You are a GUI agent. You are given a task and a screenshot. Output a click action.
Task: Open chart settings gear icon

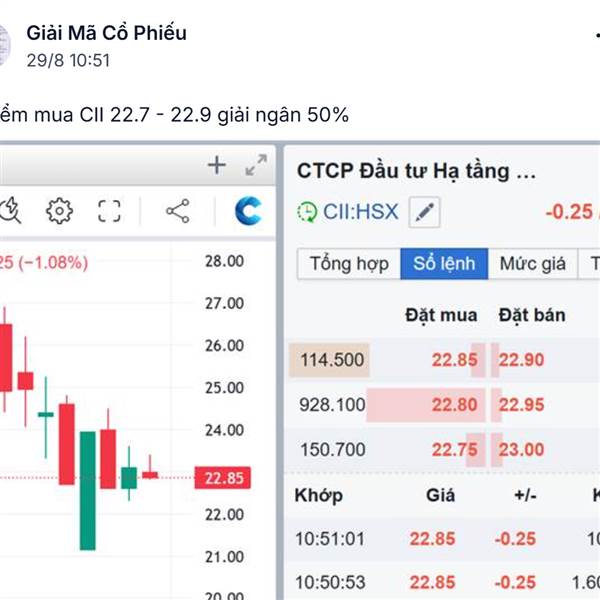tap(60, 211)
